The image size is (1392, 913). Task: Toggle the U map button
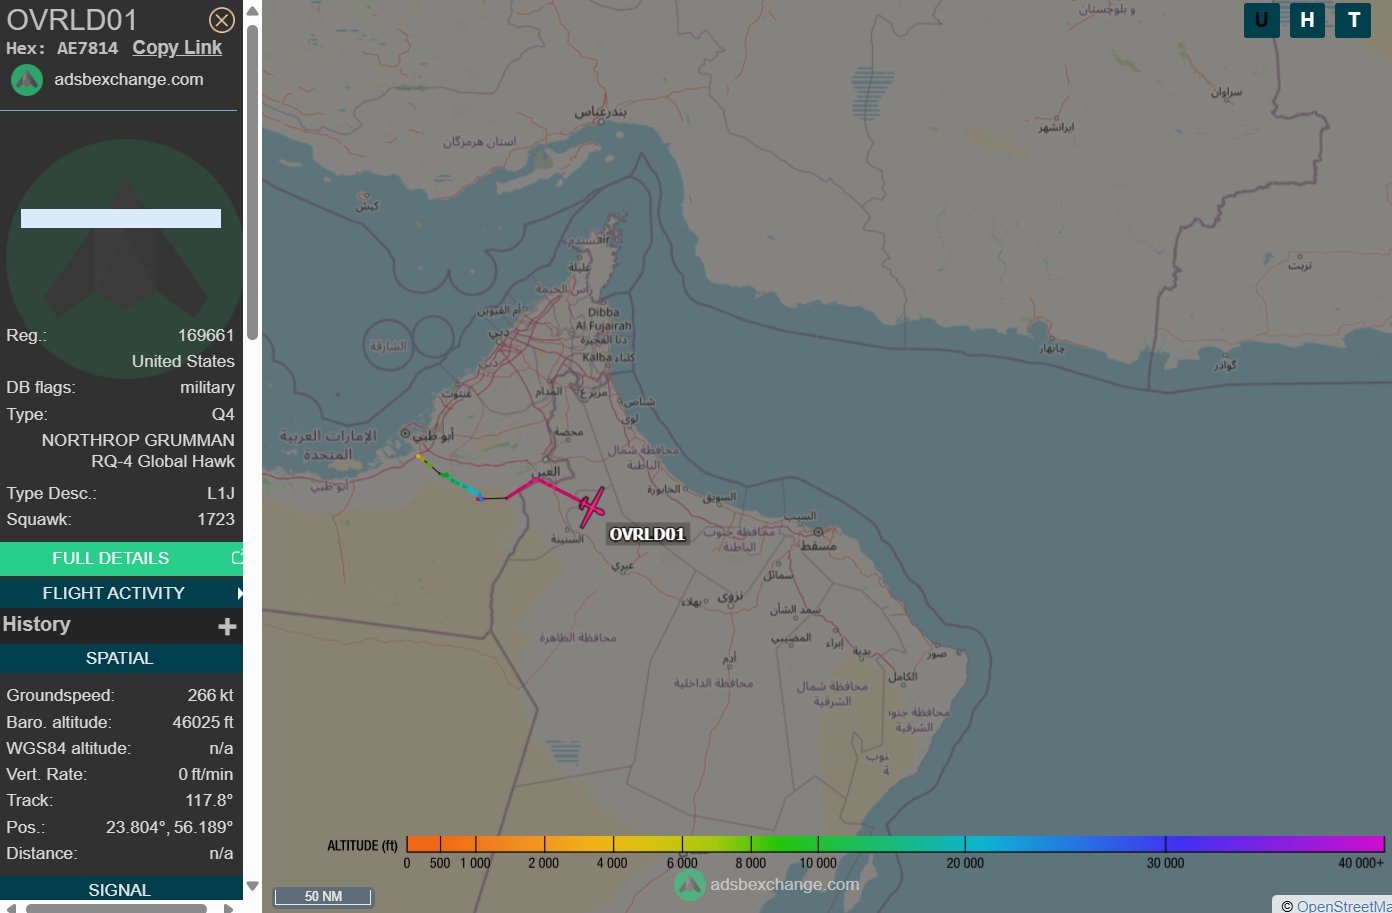[x=1262, y=20]
